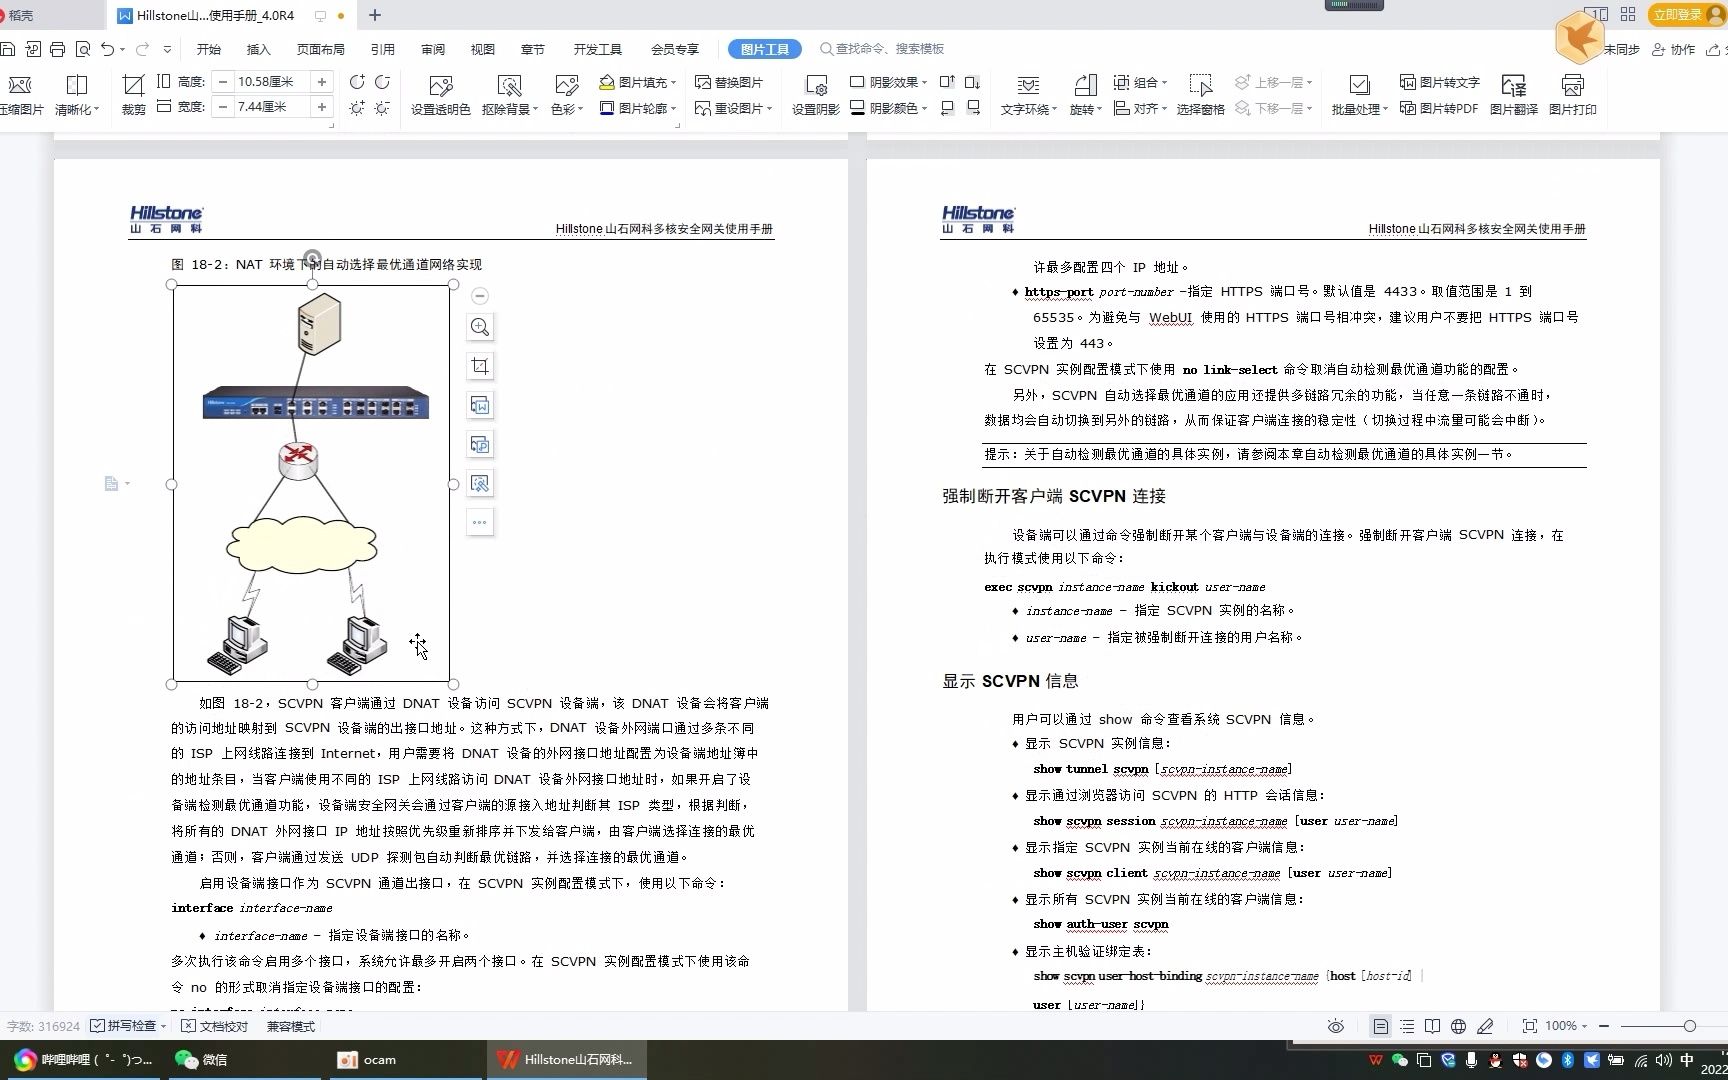Expand the 图片轮廓 picture outline dropdown
This screenshot has height=1080, width=1728.
point(674,109)
